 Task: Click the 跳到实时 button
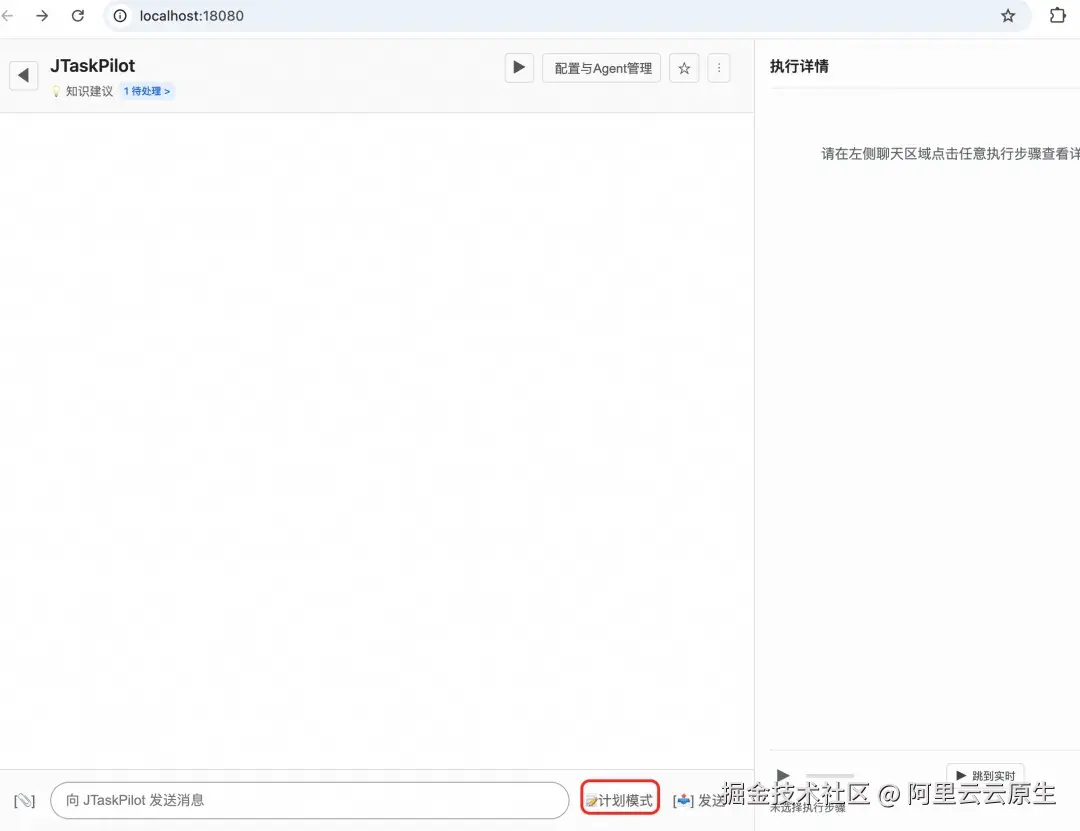[985, 775]
